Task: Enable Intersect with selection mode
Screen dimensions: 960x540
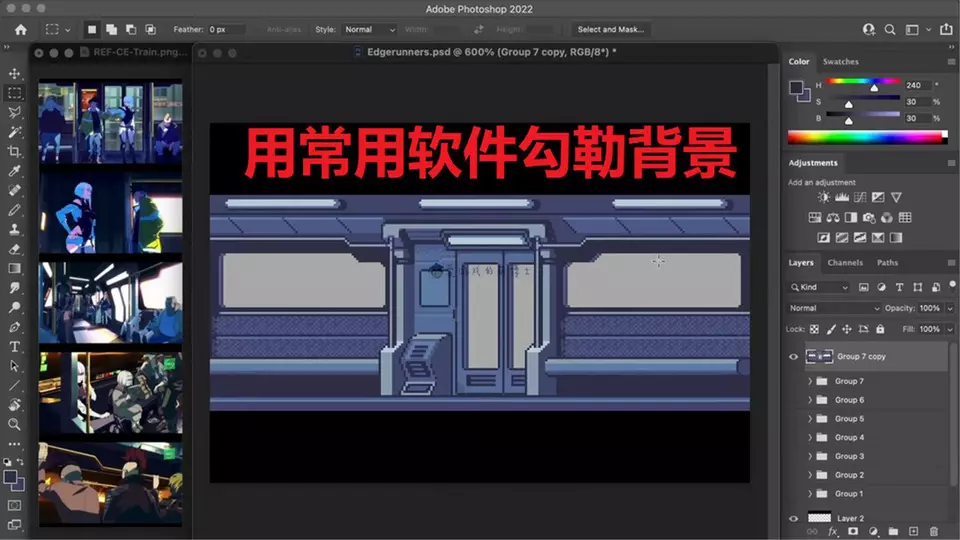Action: point(151,29)
